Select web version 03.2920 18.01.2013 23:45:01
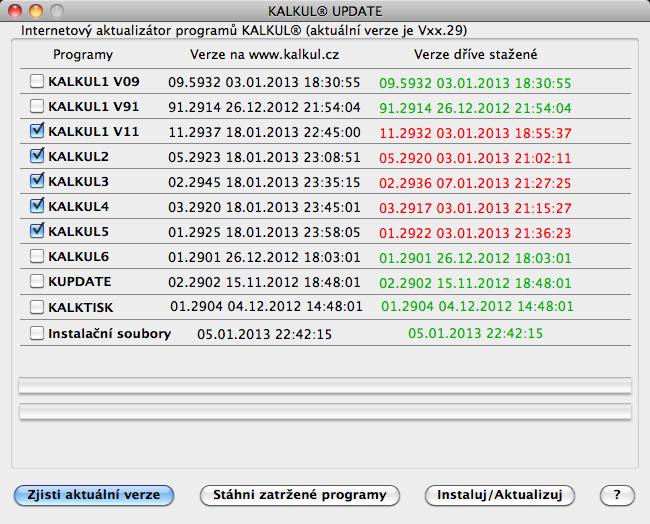 tap(264, 207)
